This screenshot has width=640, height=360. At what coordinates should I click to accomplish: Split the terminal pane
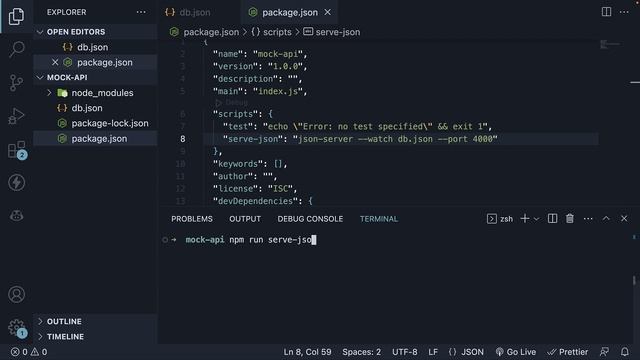pyautogui.click(x=552, y=219)
